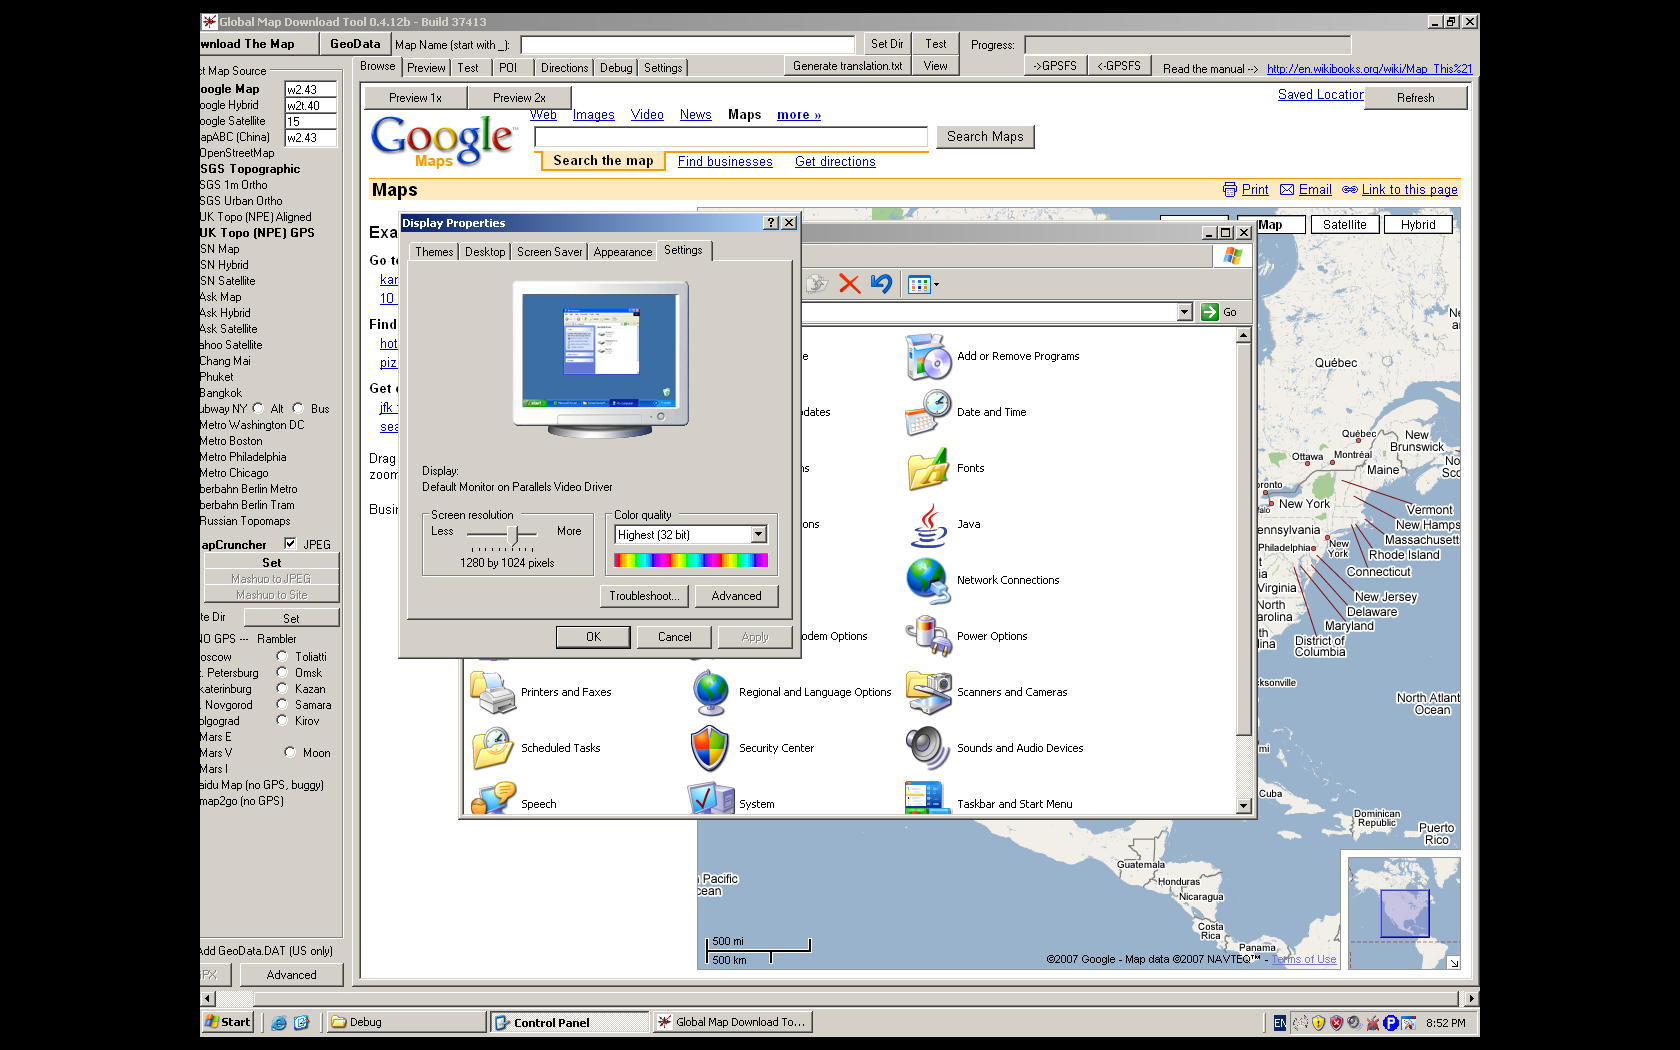Open the Views dropdown arrow in toolbar

point(937,285)
